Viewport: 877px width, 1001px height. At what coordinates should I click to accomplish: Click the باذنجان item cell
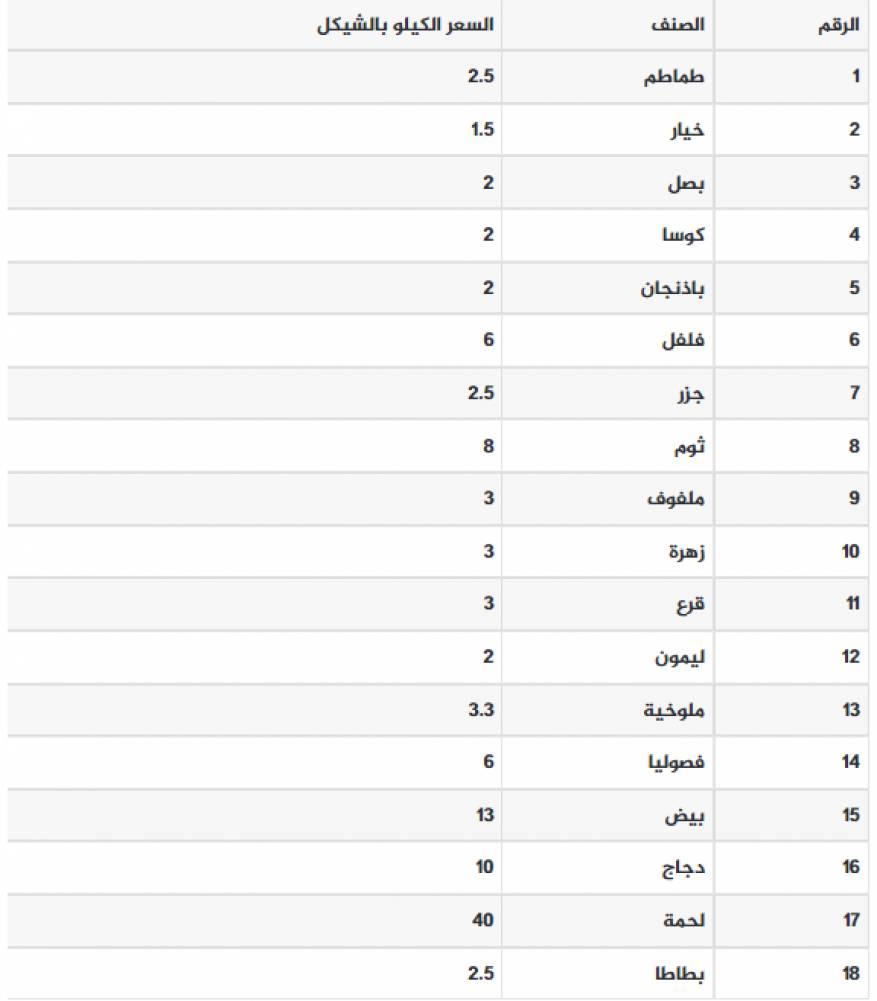tap(672, 288)
